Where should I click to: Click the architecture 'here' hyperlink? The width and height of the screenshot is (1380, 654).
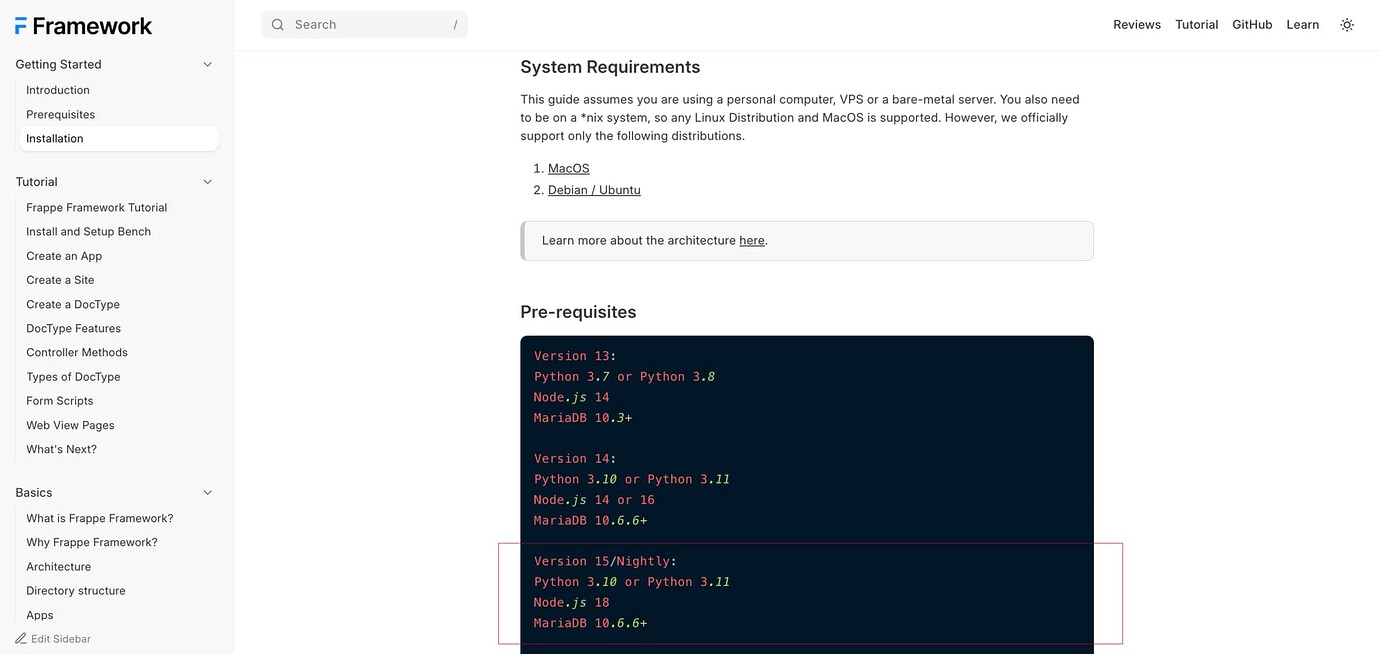coord(751,240)
